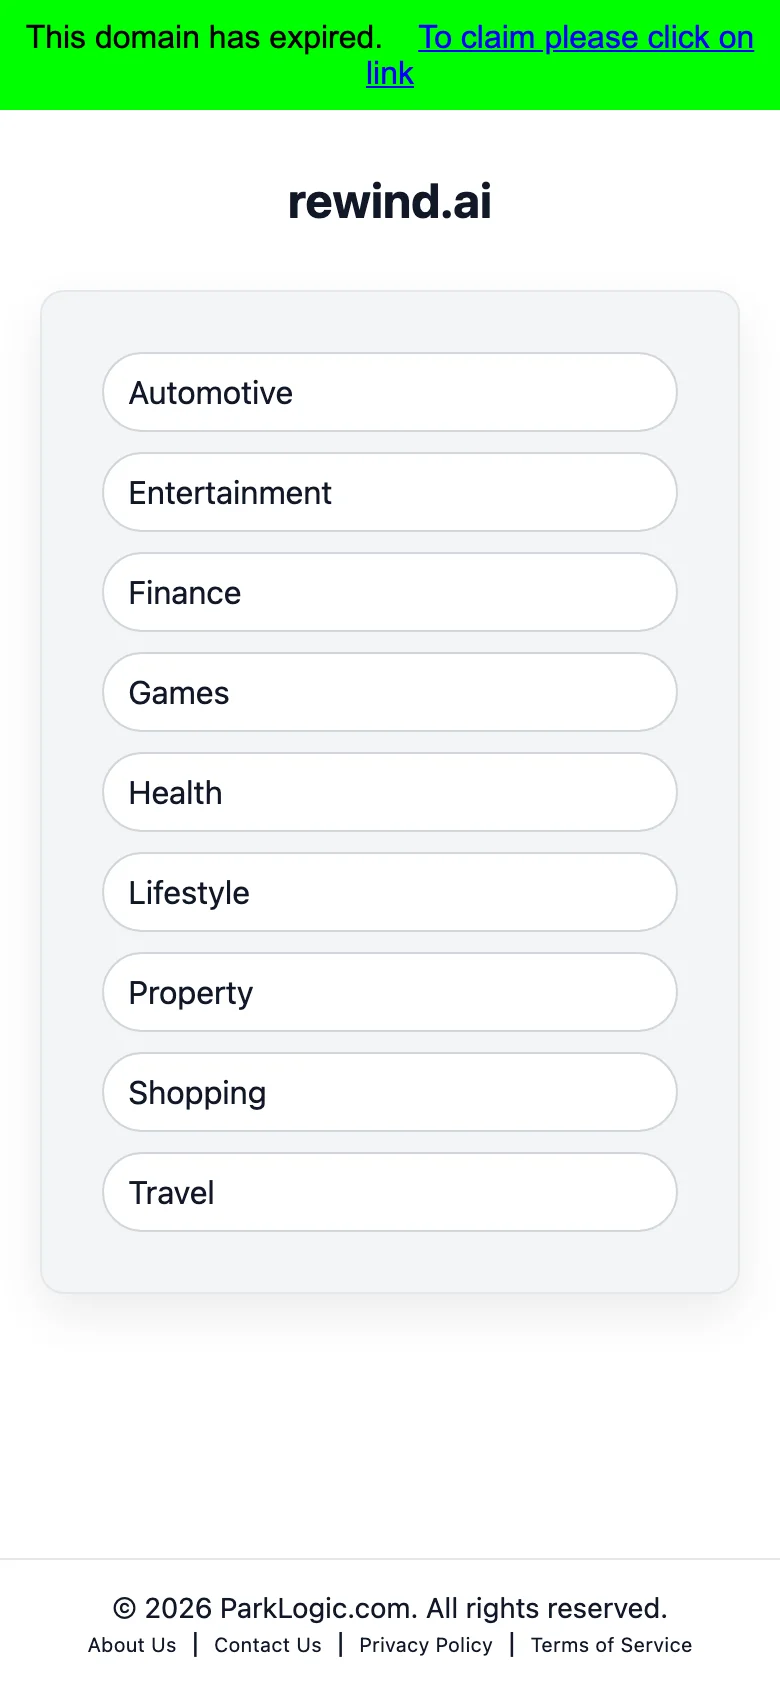Viewport: 780px width, 1688px height.
Task: Click the Contact Us footer link
Action: [268, 1645]
